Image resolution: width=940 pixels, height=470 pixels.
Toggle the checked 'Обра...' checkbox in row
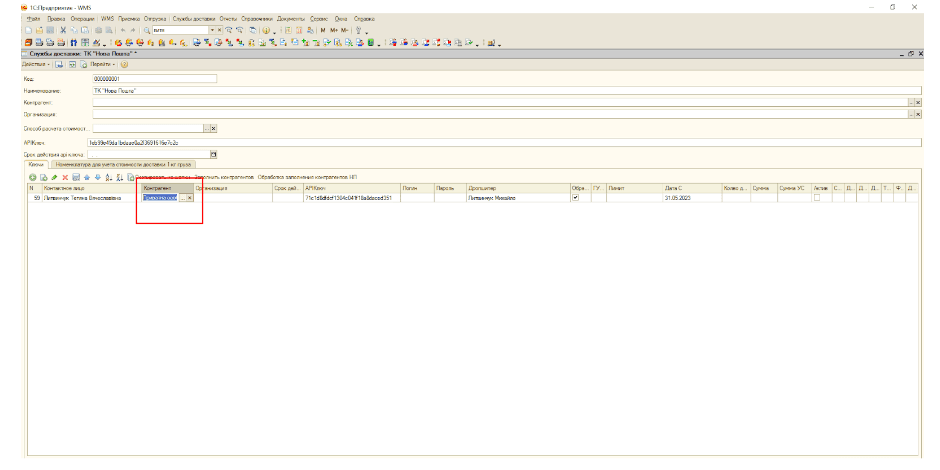point(574,198)
